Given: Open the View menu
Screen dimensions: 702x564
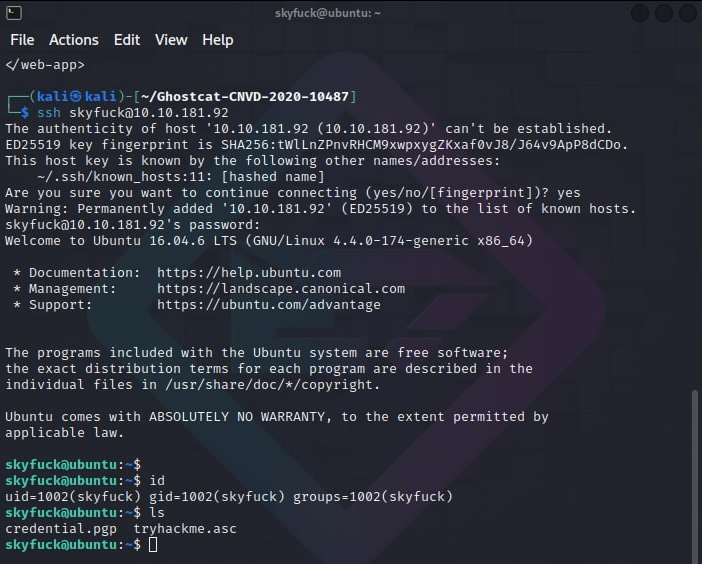Looking at the screenshot, I should click(171, 40).
